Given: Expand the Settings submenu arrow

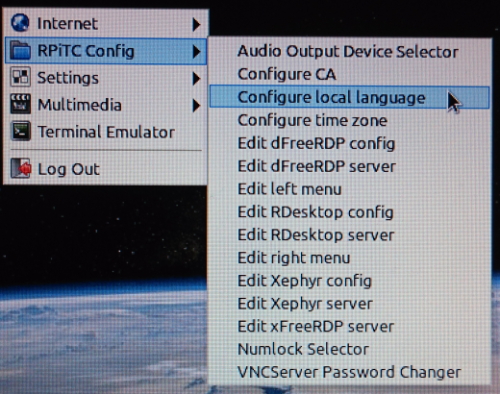Looking at the screenshot, I should [x=196, y=79].
